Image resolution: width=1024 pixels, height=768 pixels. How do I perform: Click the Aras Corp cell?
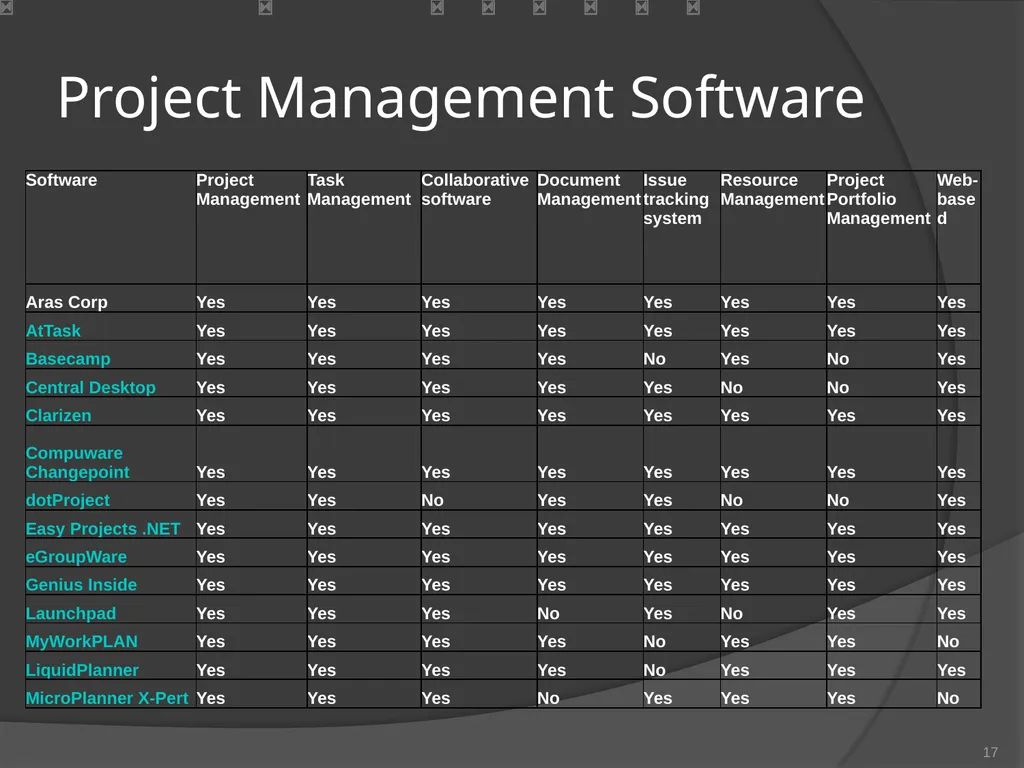(110, 298)
